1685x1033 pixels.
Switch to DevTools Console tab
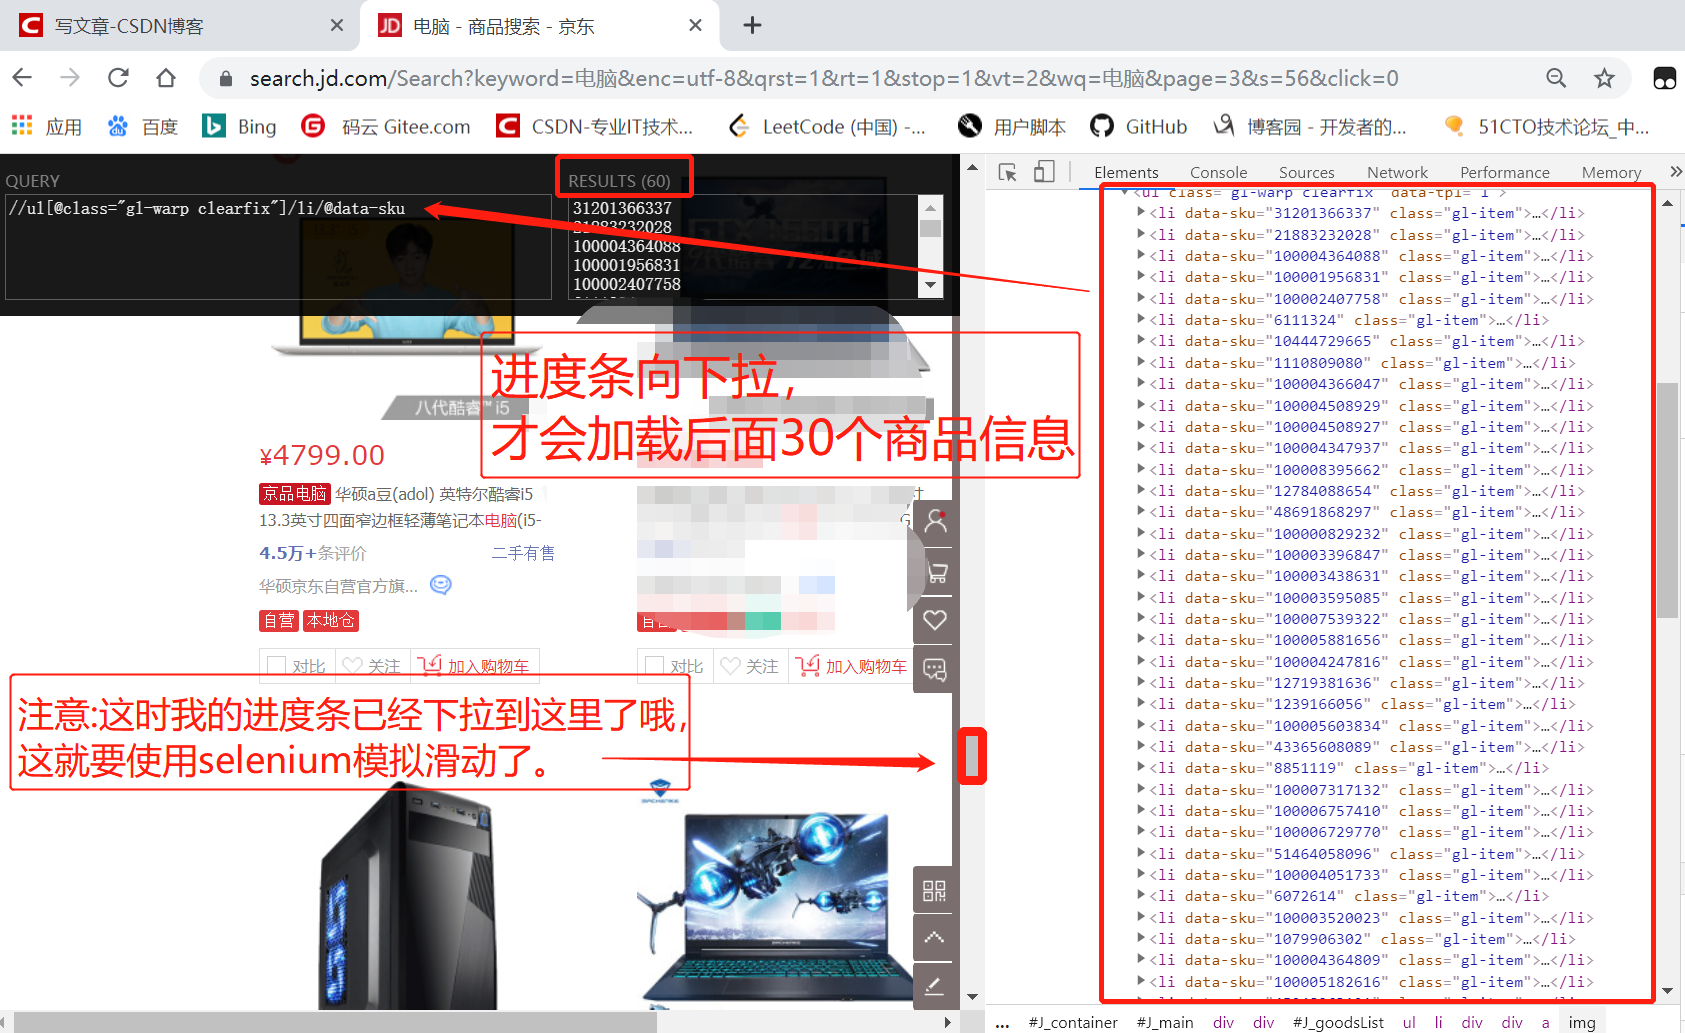click(x=1218, y=172)
